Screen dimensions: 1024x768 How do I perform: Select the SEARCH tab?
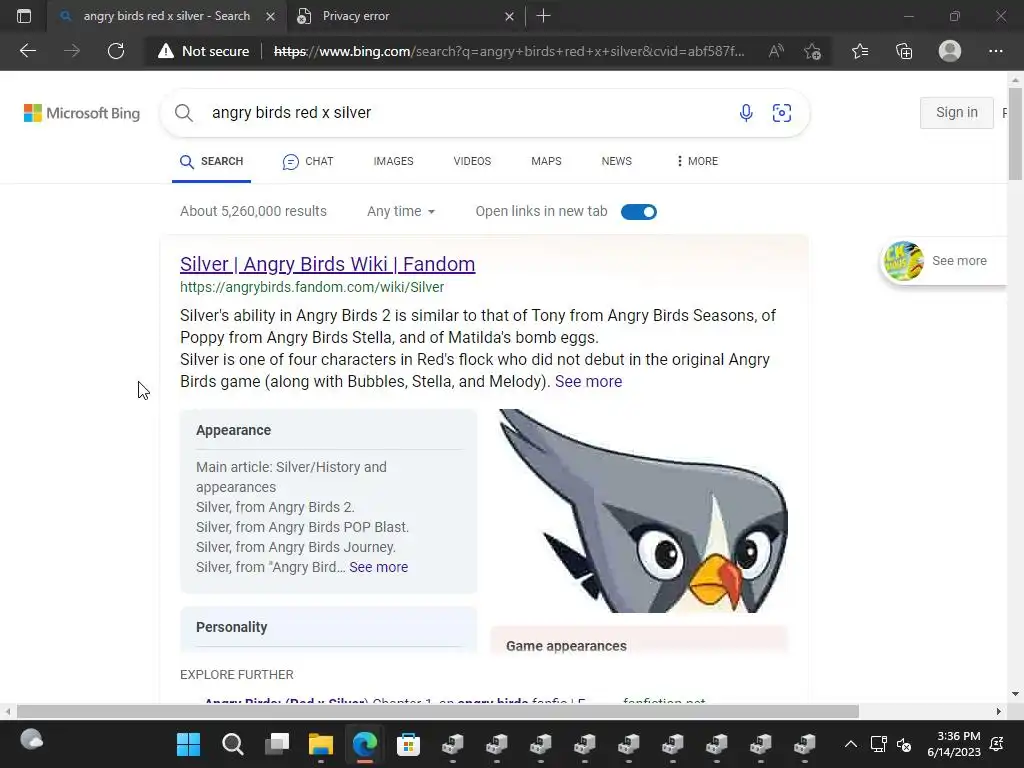tap(212, 161)
